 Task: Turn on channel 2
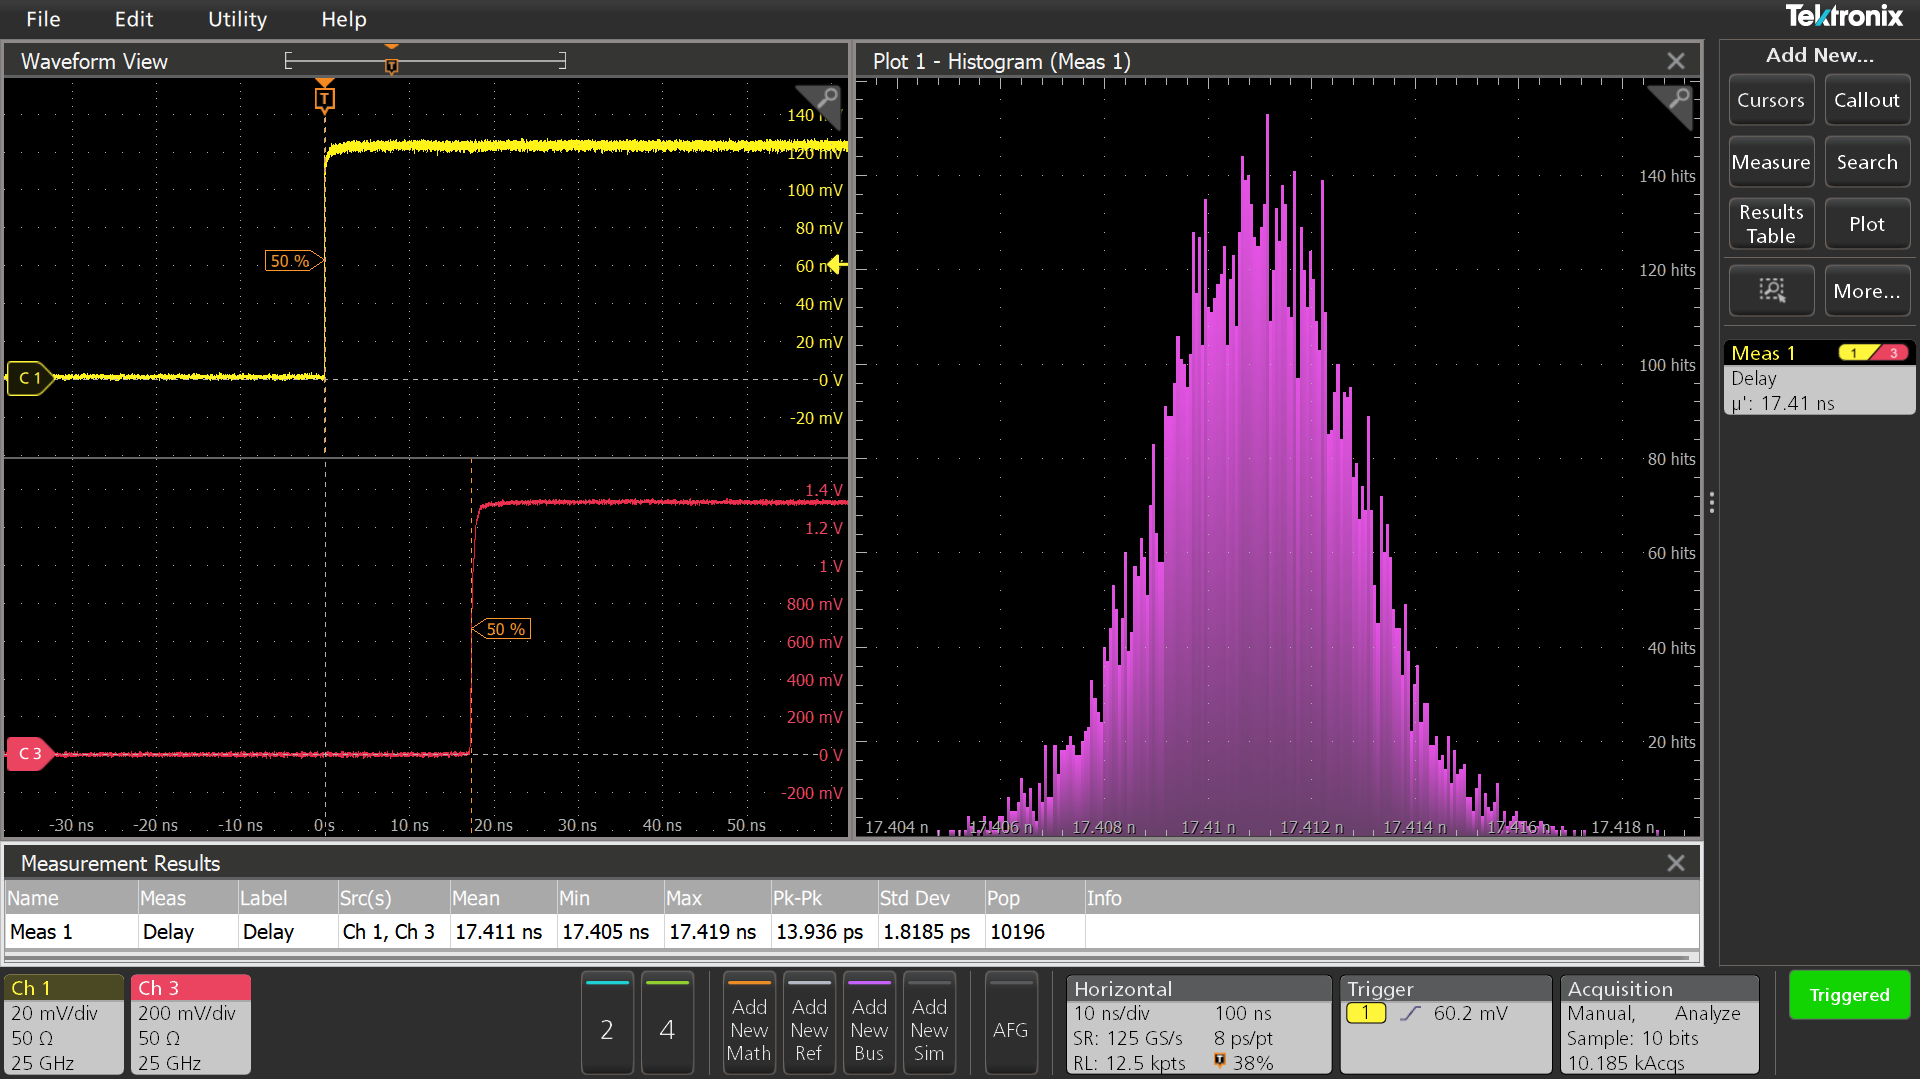607,1023
